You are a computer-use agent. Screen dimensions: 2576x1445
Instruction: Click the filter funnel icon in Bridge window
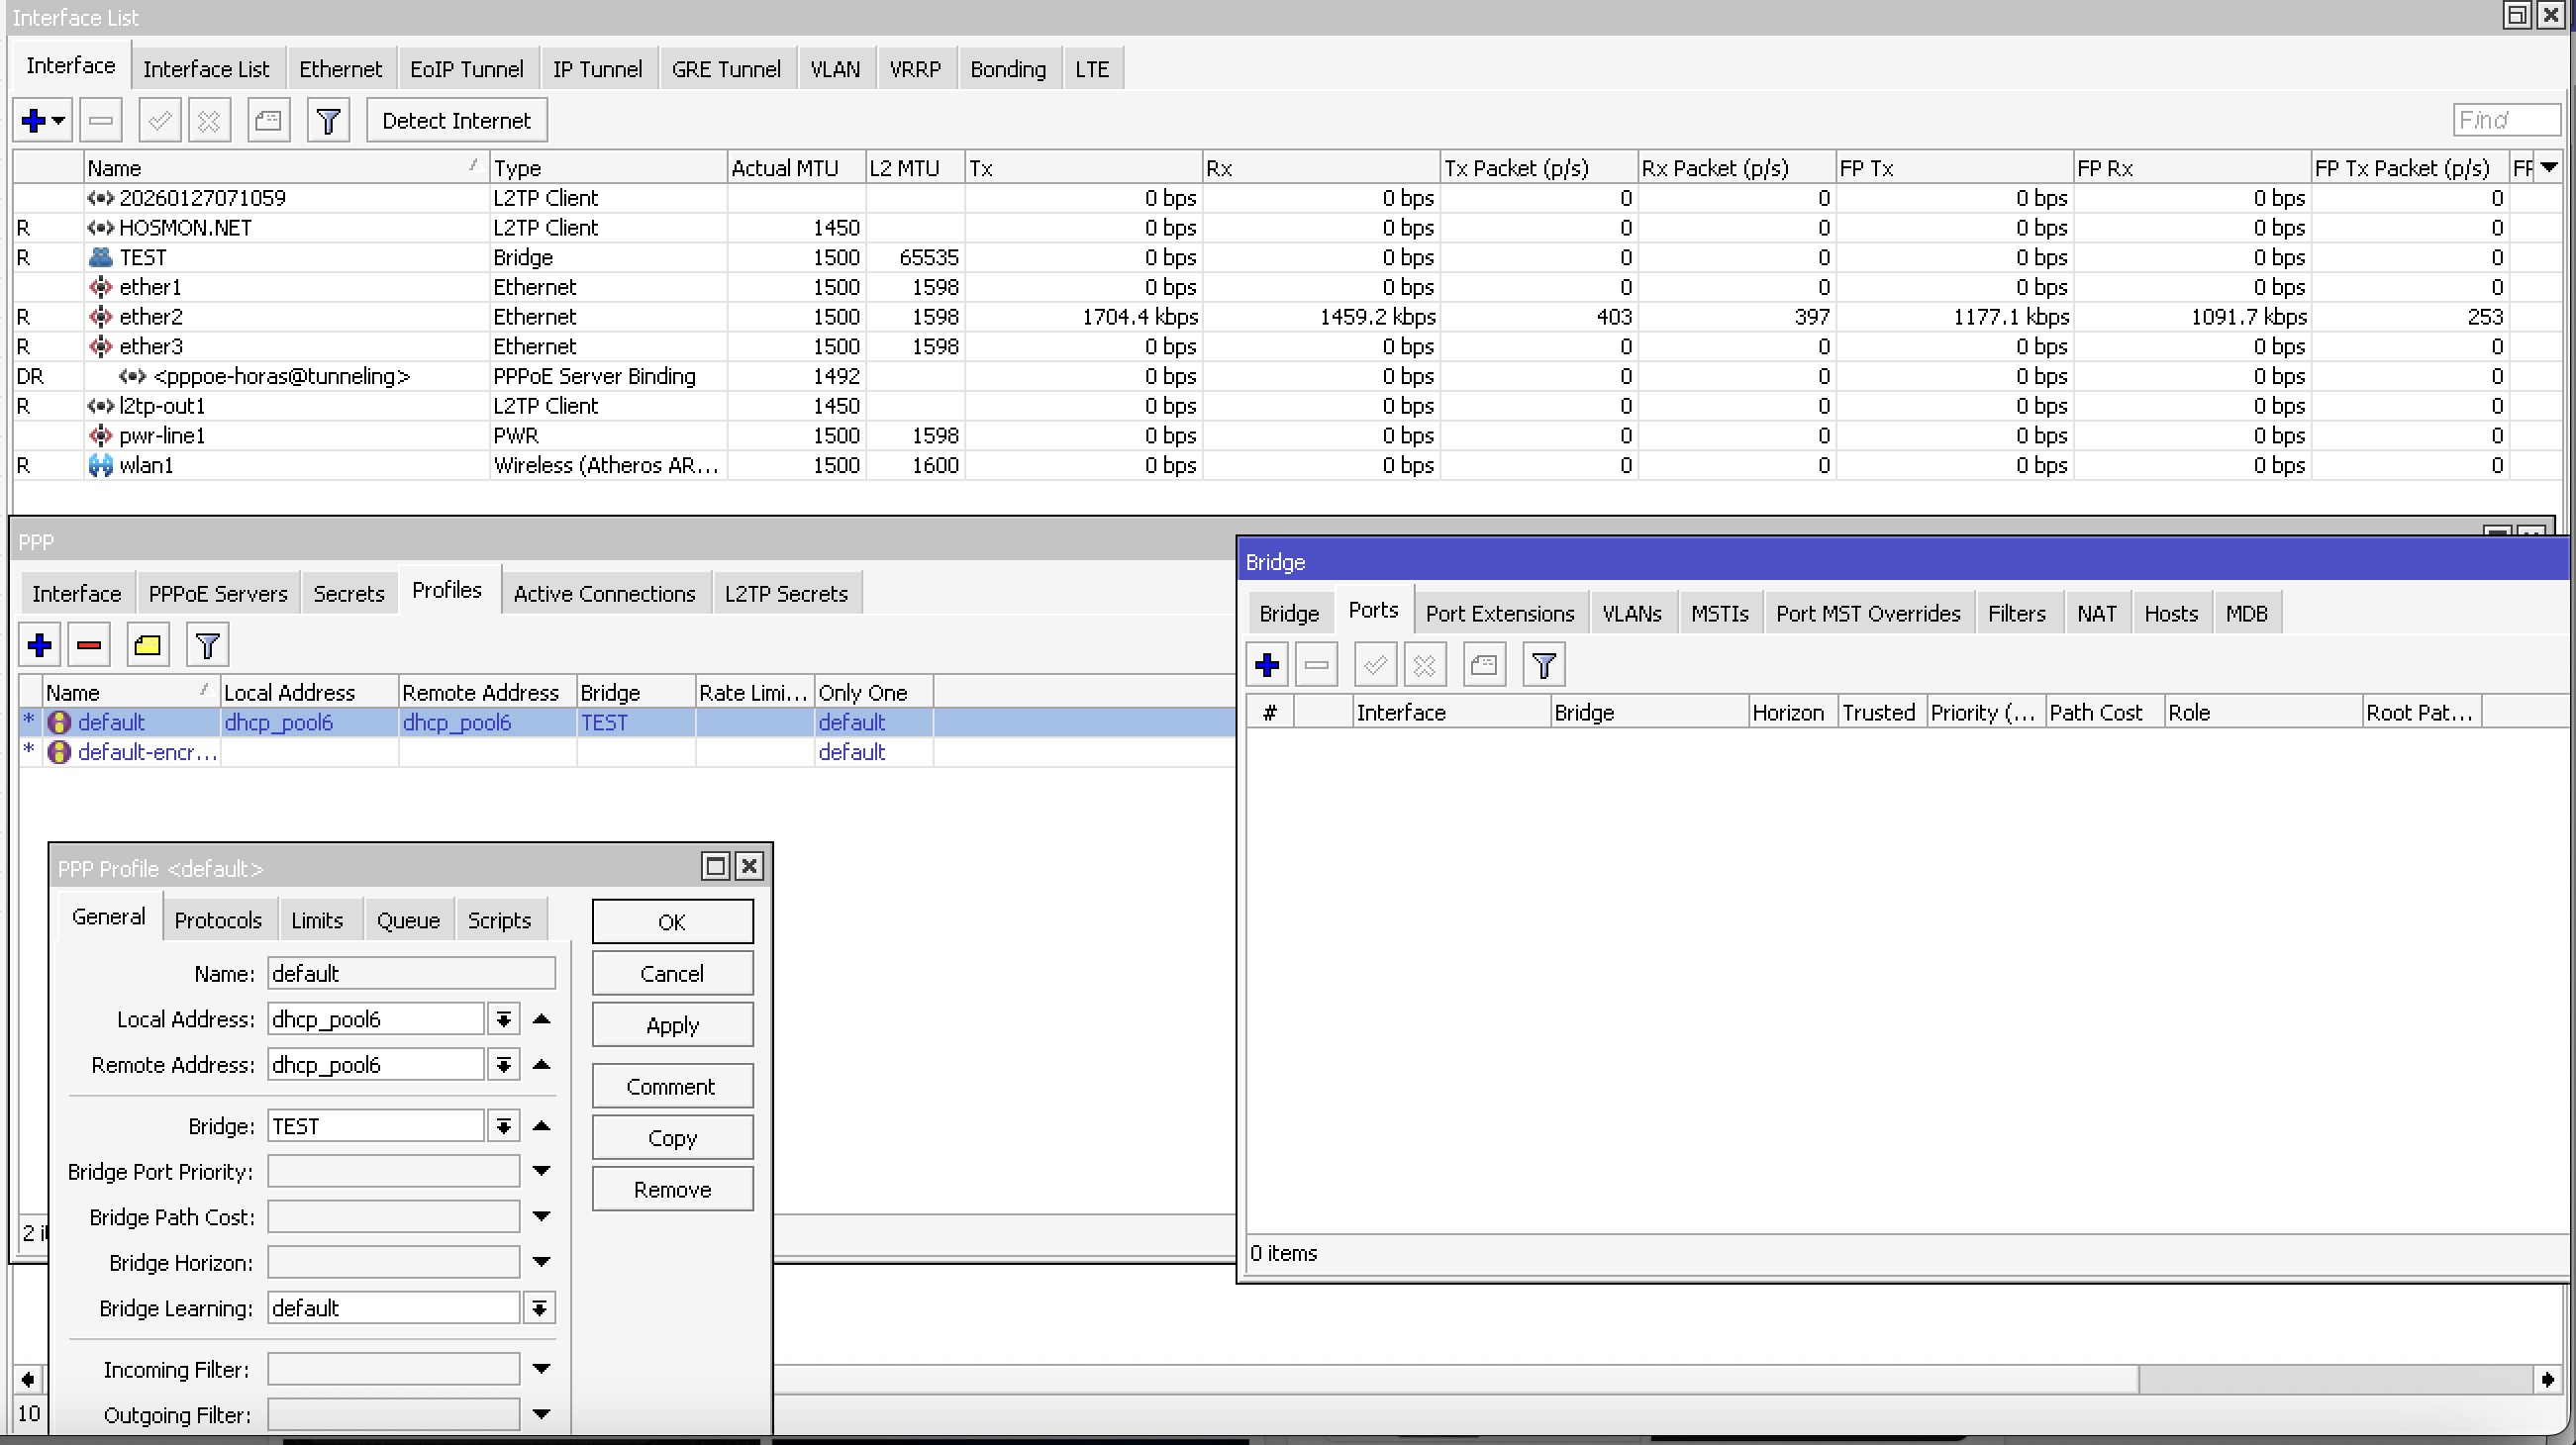[x=1543, y=665]
